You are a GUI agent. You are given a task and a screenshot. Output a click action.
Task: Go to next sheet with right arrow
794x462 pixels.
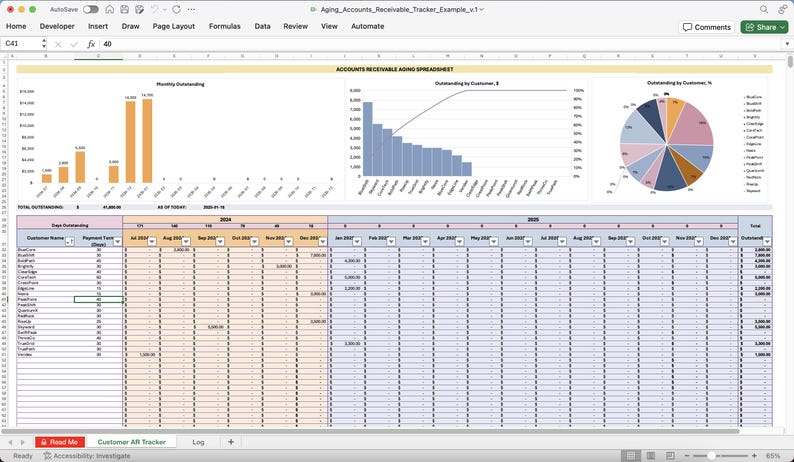tap(22, 442)
